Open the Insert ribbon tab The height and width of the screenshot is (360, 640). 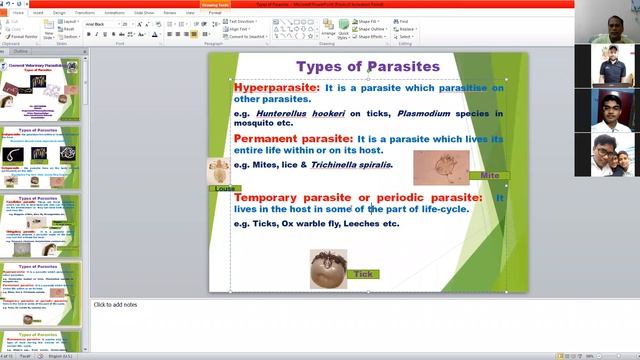tap(38, 13)
